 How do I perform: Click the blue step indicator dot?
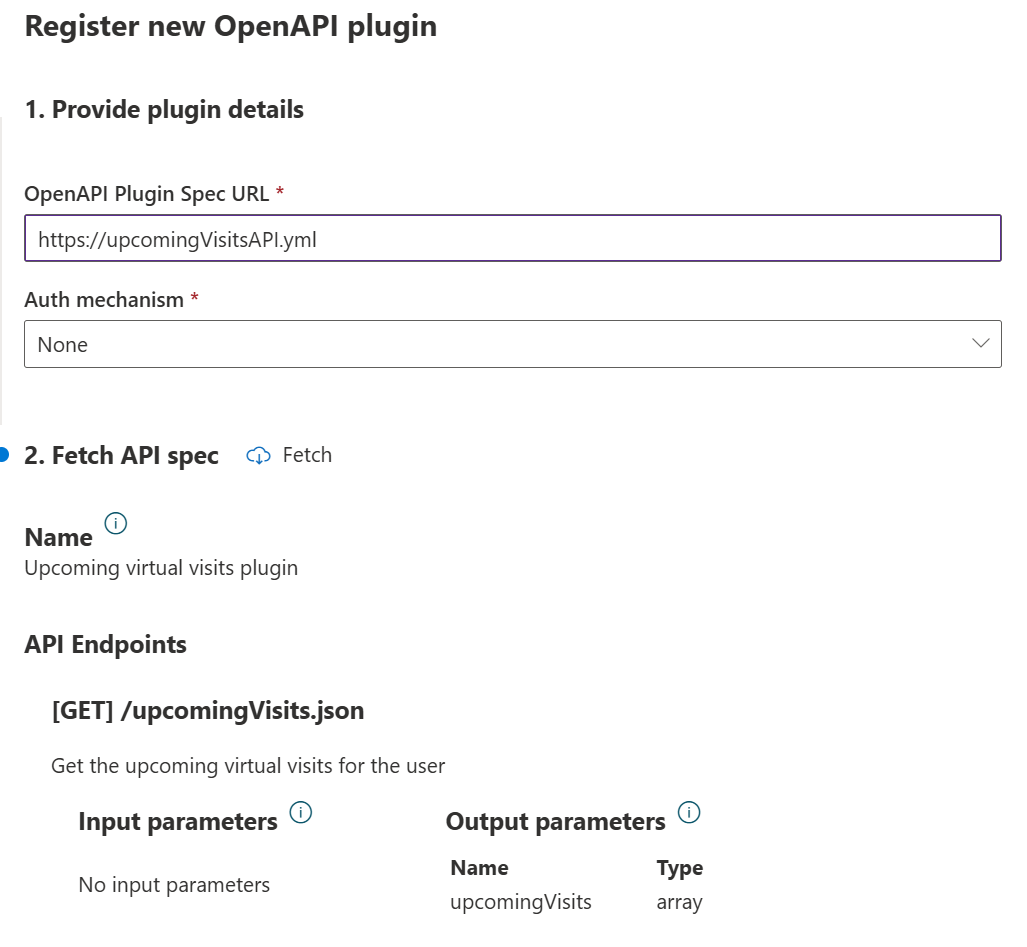click(x=4, y=455)
